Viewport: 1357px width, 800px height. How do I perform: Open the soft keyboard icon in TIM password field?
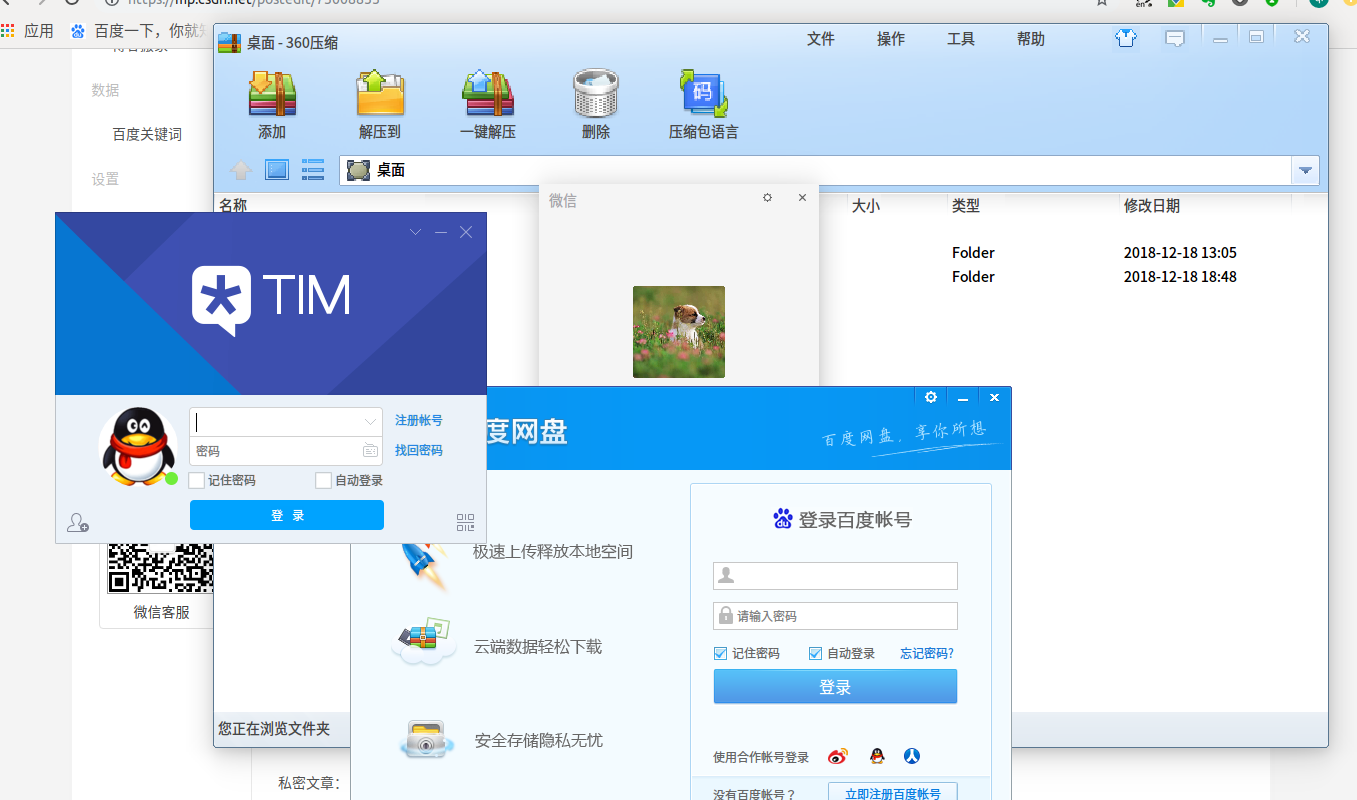click(370, 451)
